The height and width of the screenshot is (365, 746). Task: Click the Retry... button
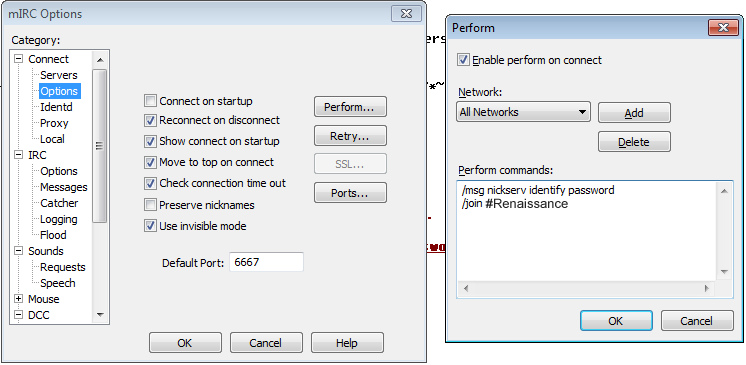tap(350, 136)
